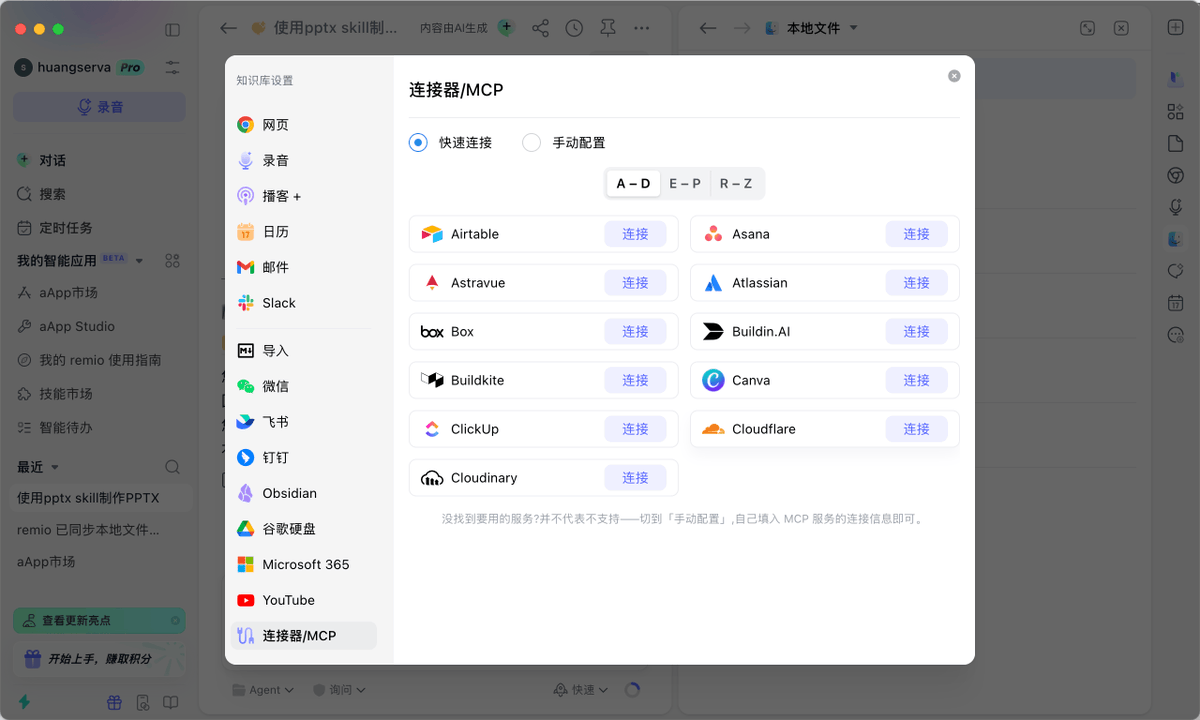Go back with the chat header arrow
The image size is (1200, 720).
point(228,28)
